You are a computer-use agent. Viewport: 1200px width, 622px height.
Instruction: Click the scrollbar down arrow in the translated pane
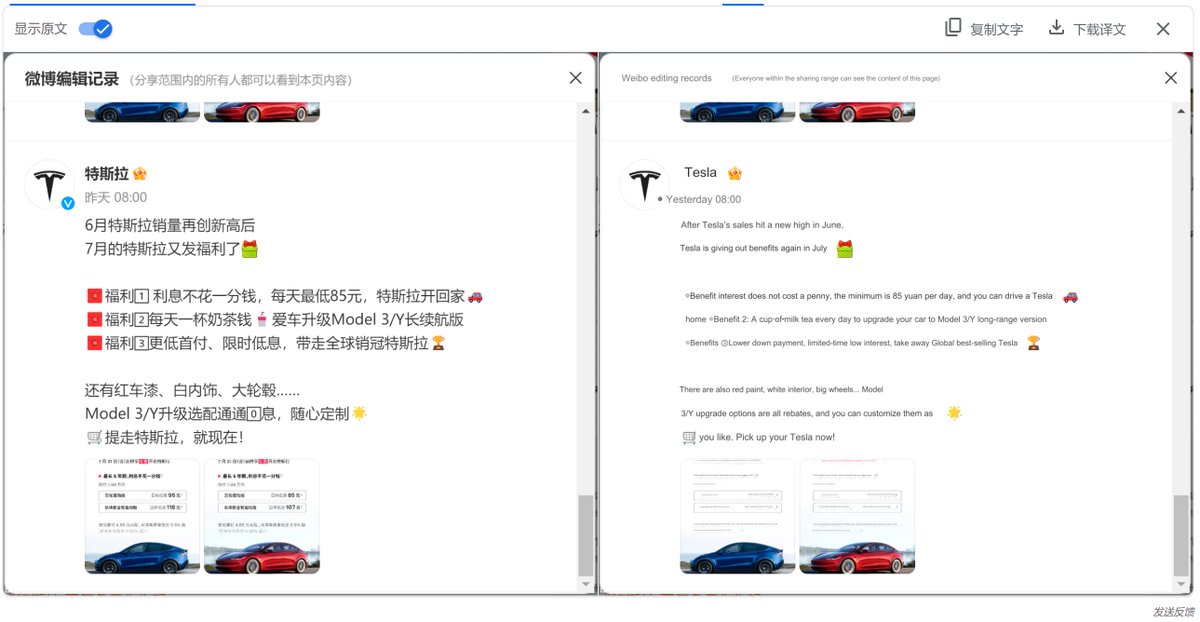pyautogui.click(x=1182, y=584)
